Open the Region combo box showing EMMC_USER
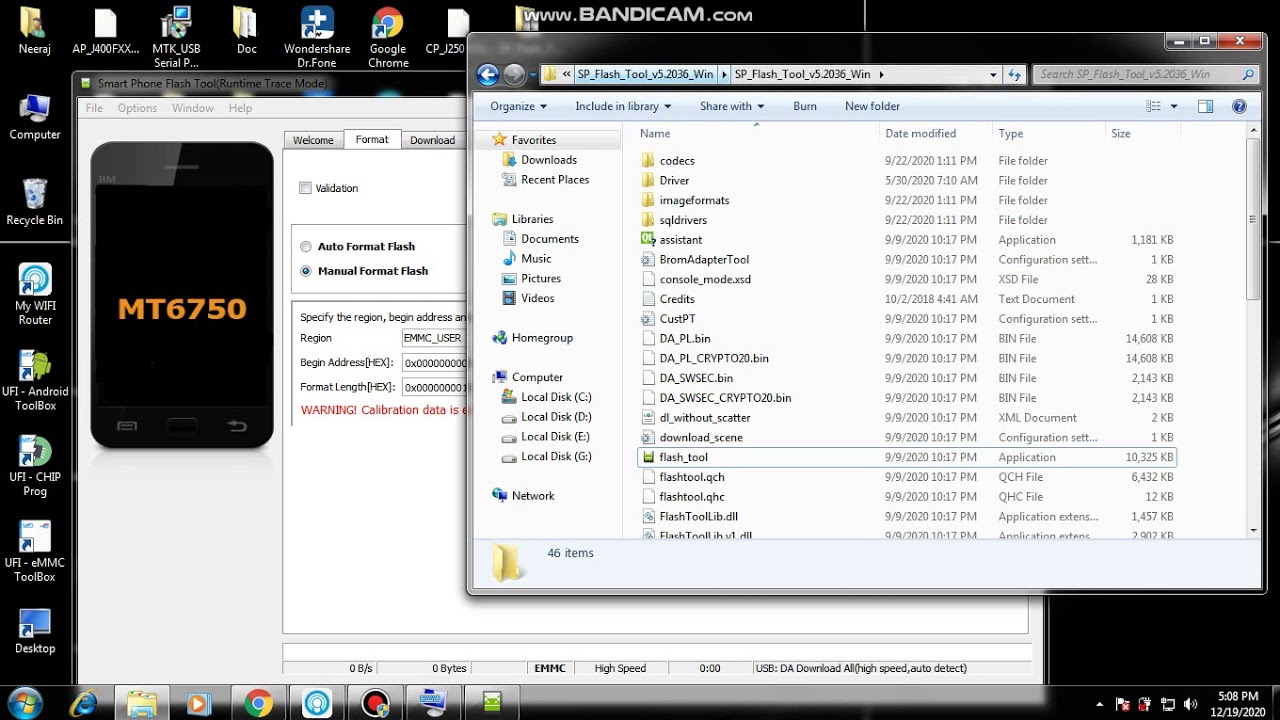 (x=435, y=338)
